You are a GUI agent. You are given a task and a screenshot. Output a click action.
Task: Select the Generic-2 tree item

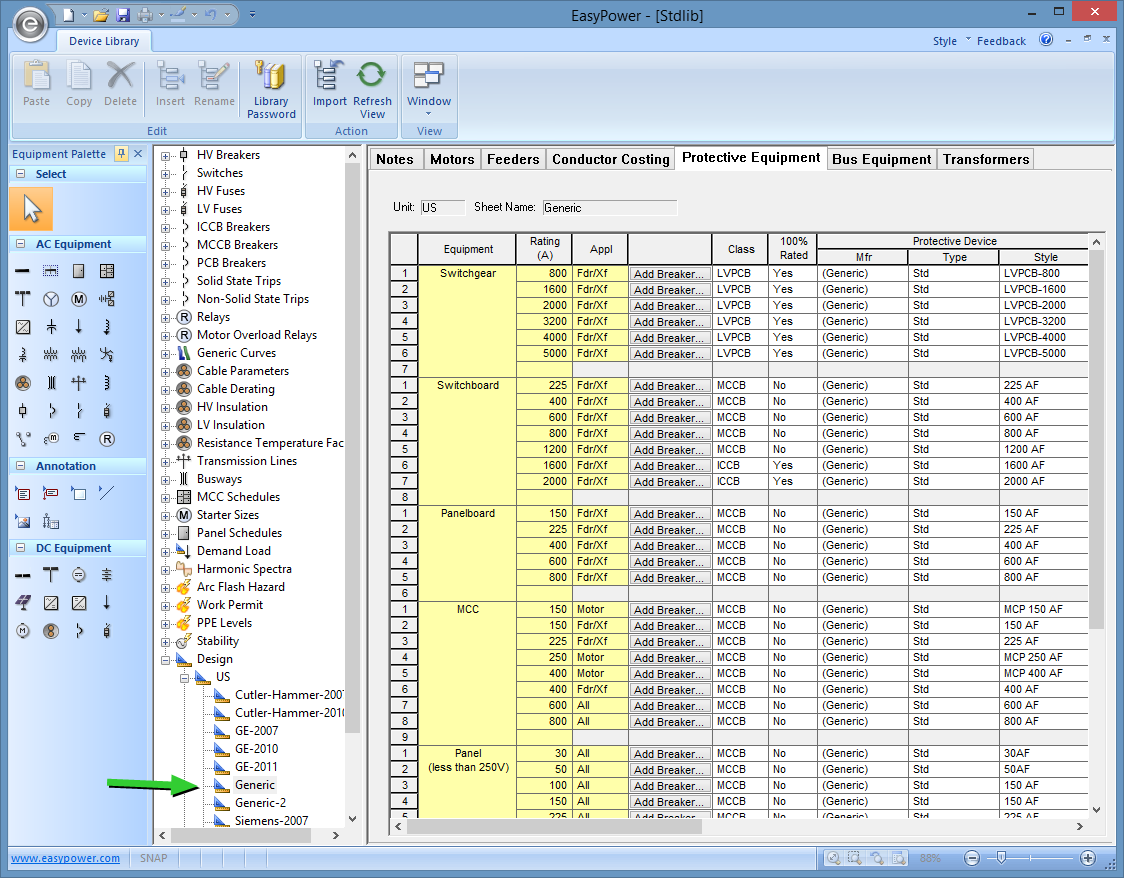260,803
